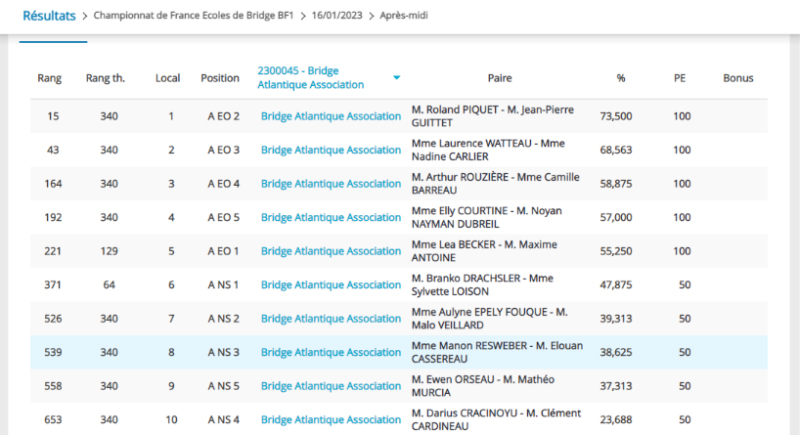Click the Paire column header
The image size is (800, 435).
coord(499,78)
